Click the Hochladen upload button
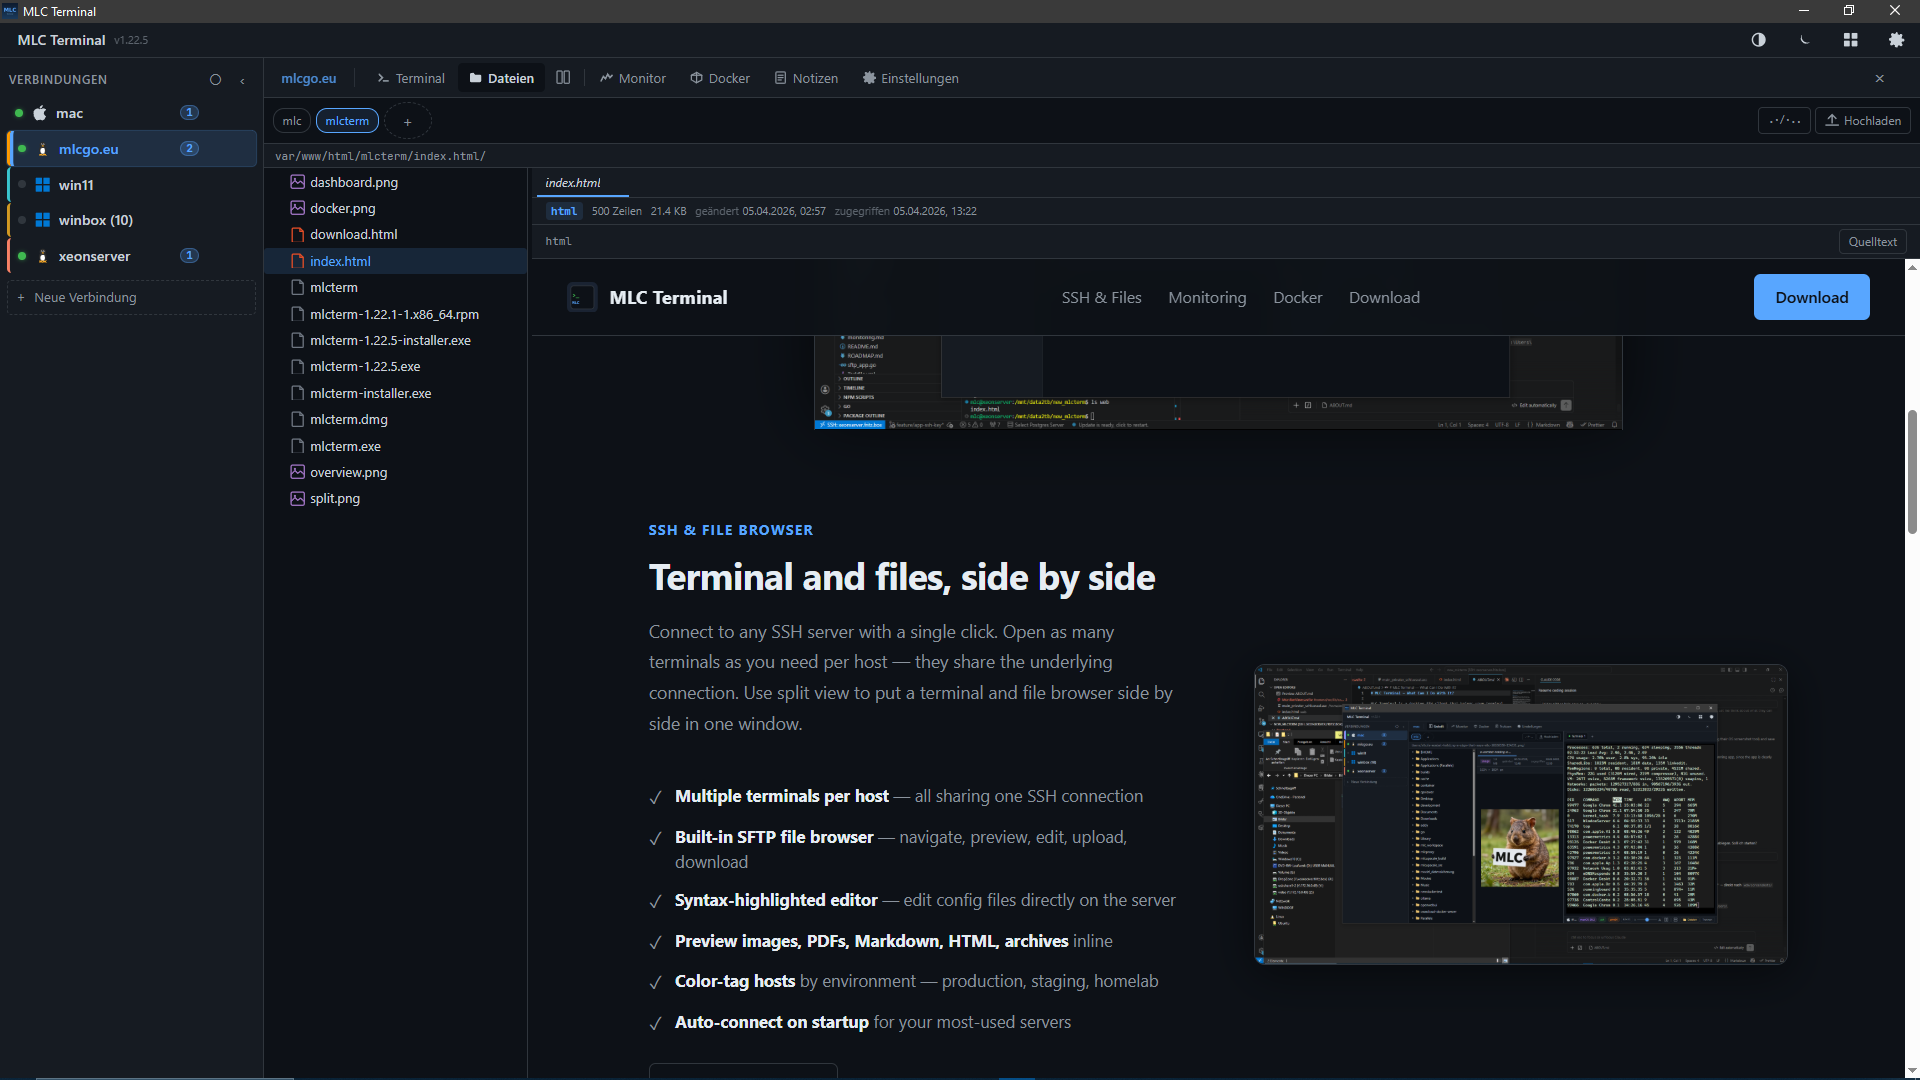The height and width of the screenshot is (1080, 1920). pyautogui.click(x=1862, y=120)
